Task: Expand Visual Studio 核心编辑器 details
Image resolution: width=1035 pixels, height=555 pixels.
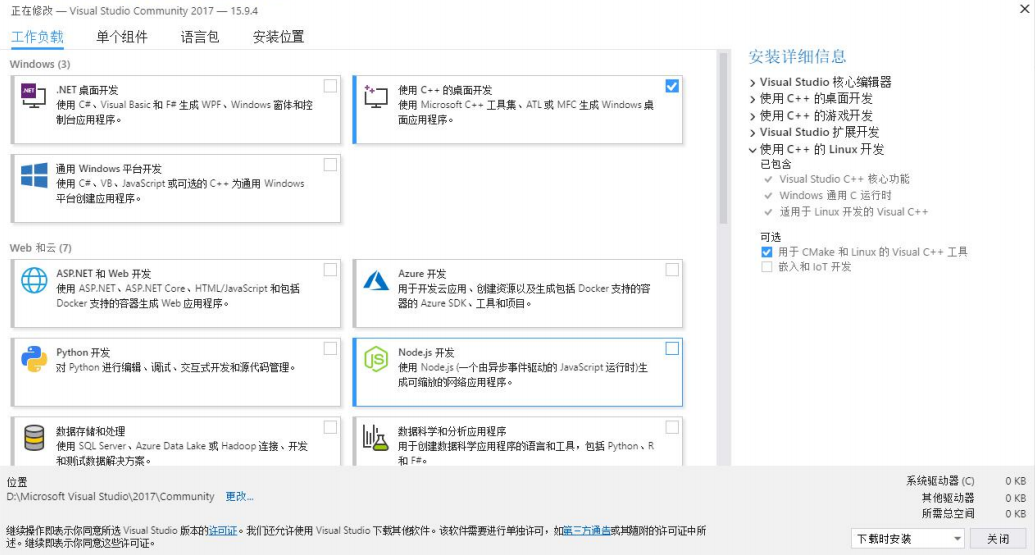Action: click(752, 82)
